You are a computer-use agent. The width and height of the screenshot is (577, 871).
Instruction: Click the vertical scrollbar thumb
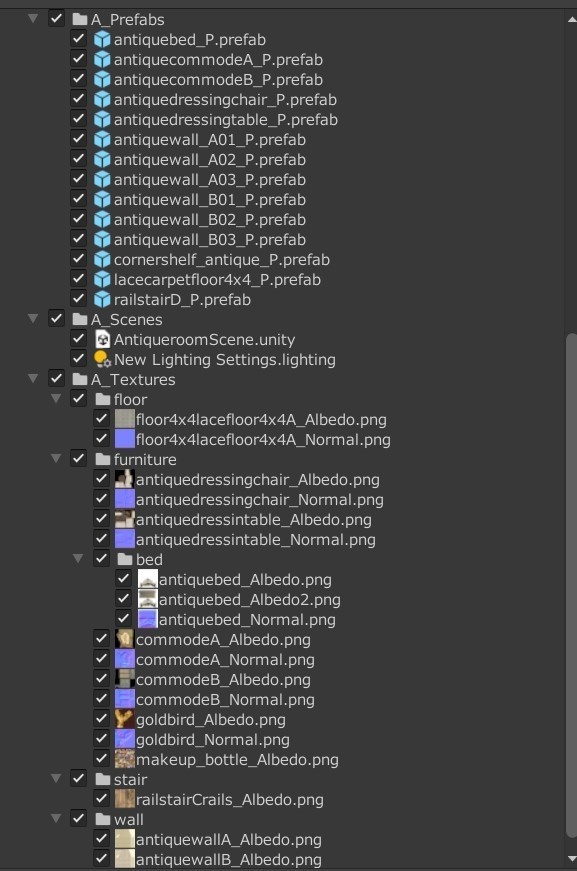[x=571, y=585]
